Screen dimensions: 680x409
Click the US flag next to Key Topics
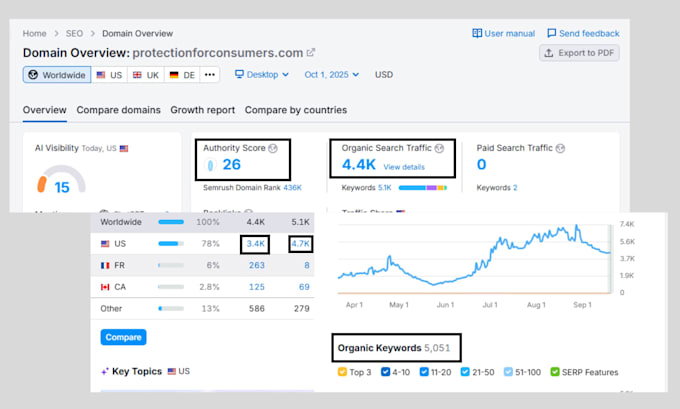(172, 371)
